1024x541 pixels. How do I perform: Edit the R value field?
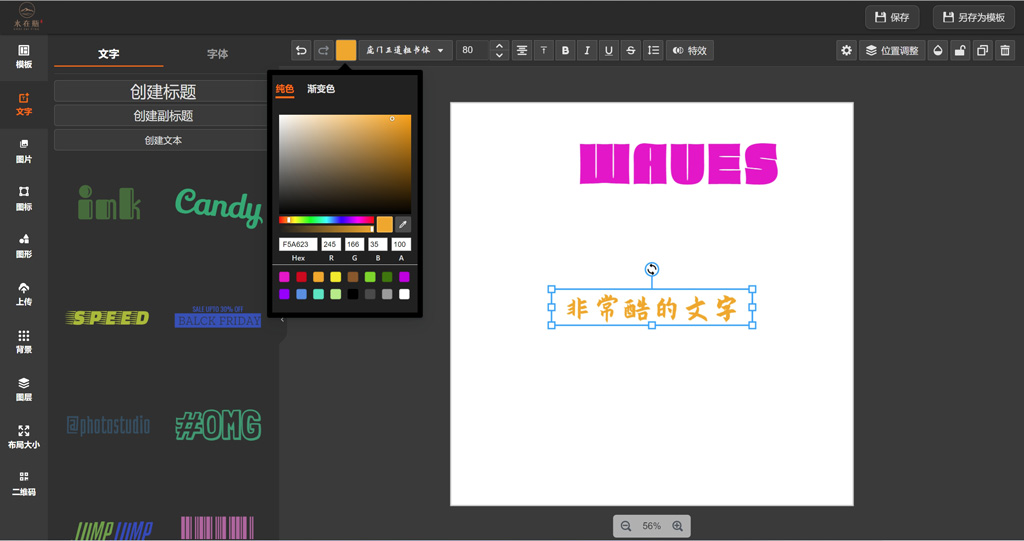pyautogui.click(x=330, y=244)
